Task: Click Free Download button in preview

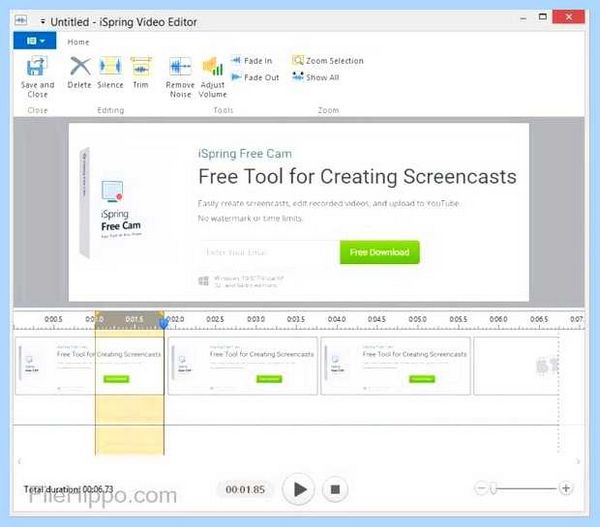Action: (x=379, y=252)
